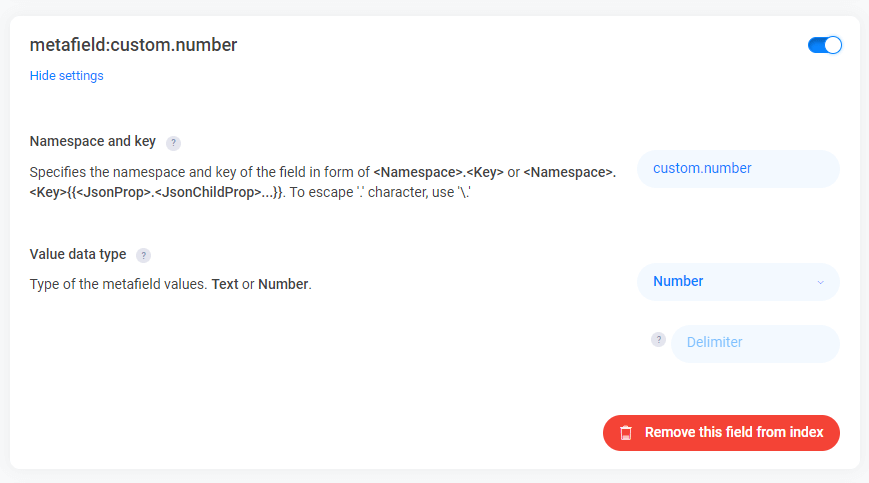
Task: Click the Namespace and key label
Action: pos(93,142)
